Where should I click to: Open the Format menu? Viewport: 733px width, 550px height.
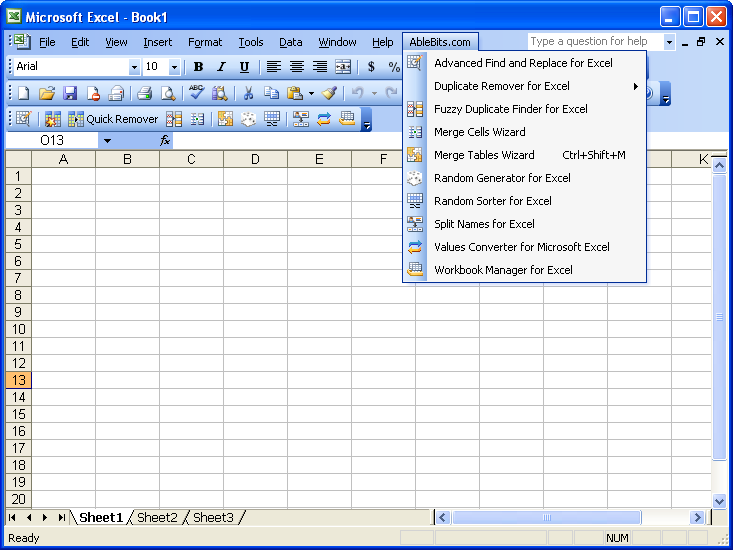point(205,43)
